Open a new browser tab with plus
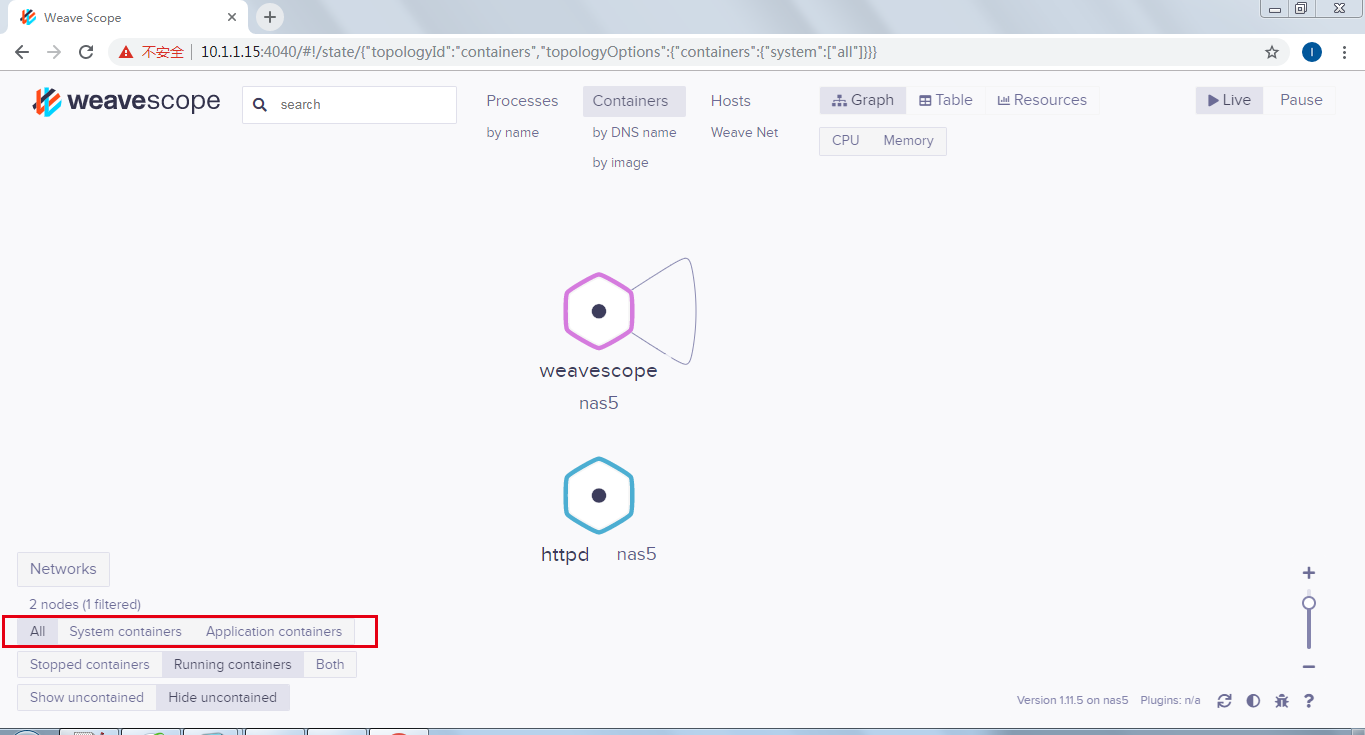Viewport: 1365px width, 735px height. pos(270,17)
